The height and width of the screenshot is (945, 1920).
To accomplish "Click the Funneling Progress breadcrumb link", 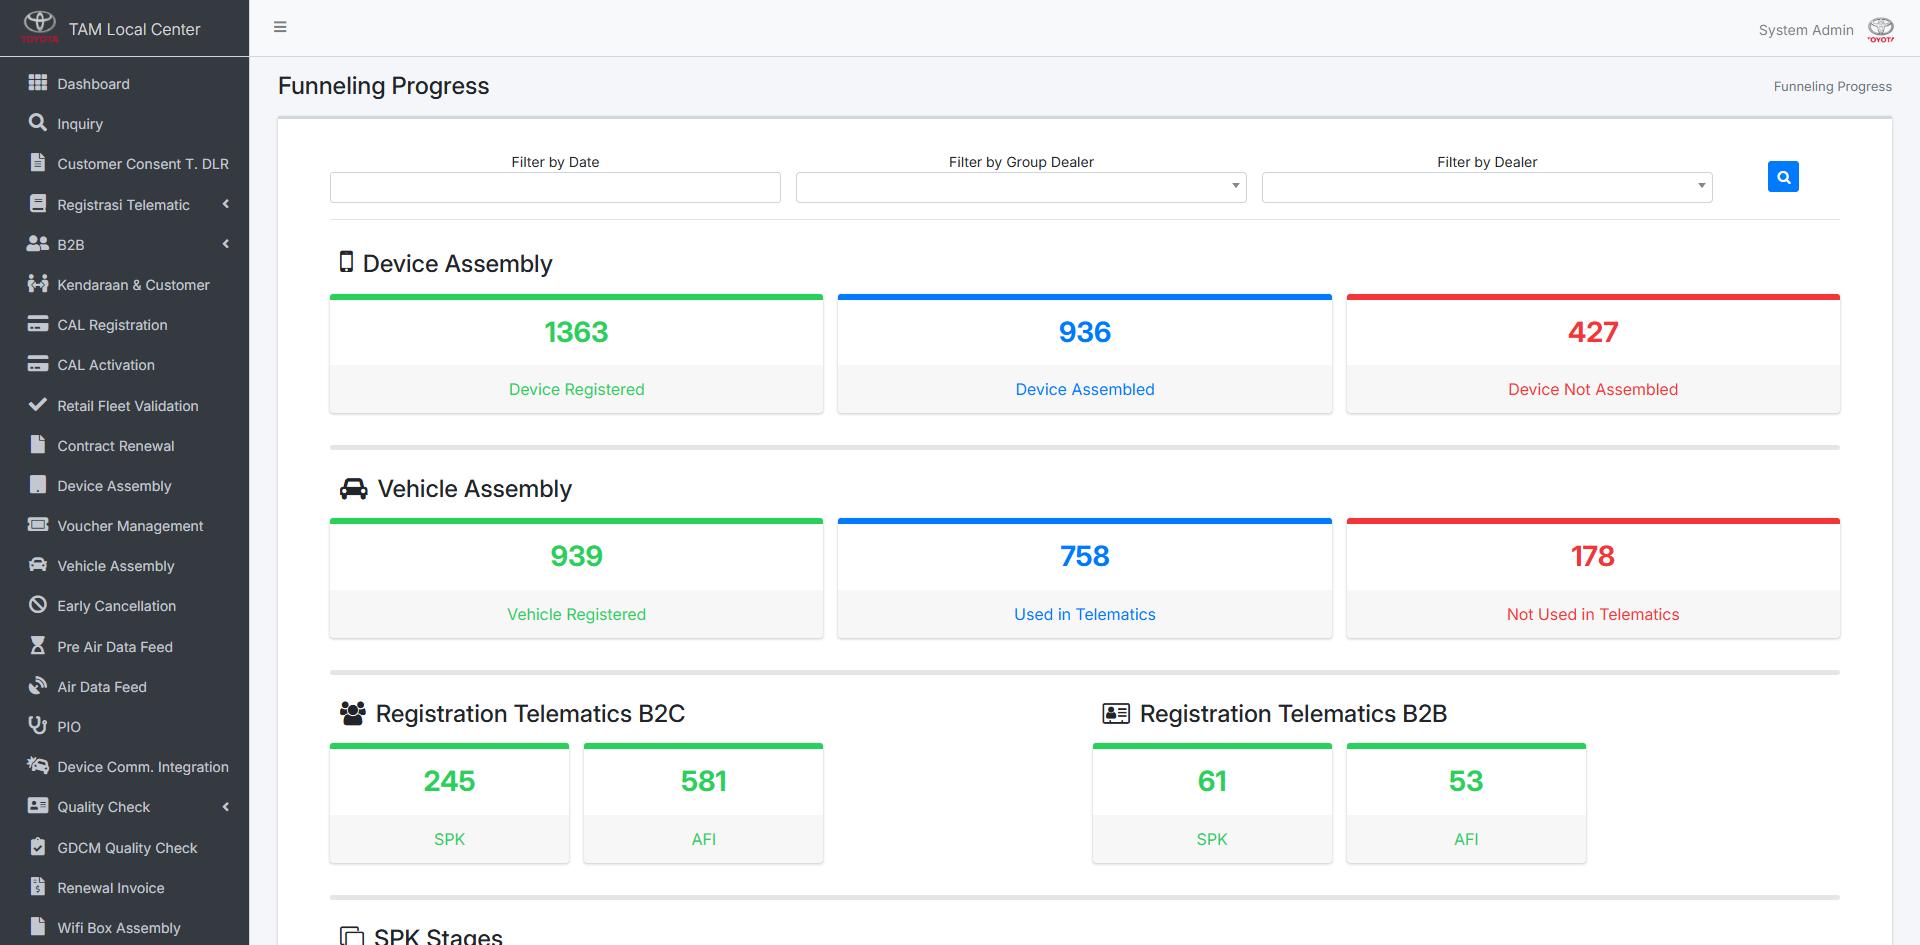I will [x=1832, y=87].
